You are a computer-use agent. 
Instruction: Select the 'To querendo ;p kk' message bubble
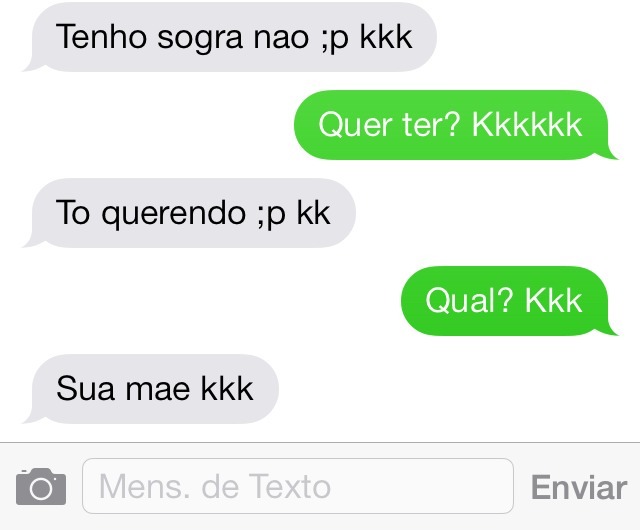[189, 213]
